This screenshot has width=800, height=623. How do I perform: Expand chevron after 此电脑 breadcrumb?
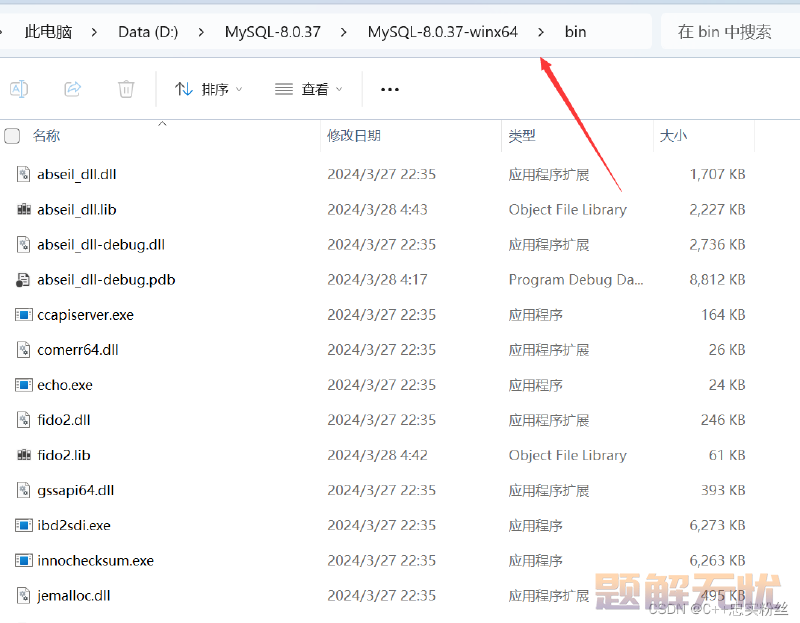(x=94, y=32)
